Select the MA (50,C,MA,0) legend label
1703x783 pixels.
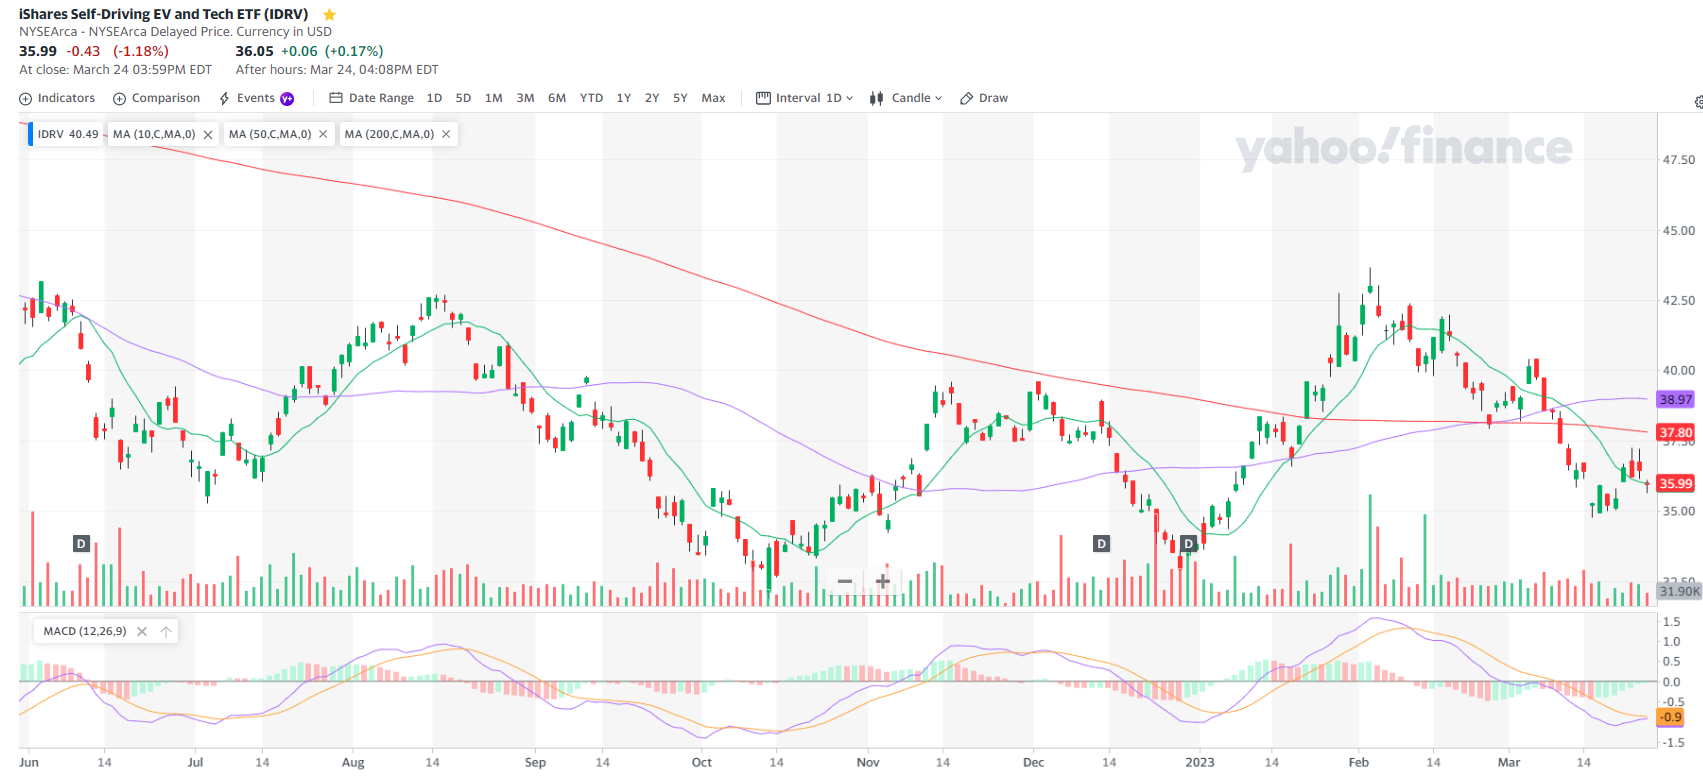click(x=270, y=134)
